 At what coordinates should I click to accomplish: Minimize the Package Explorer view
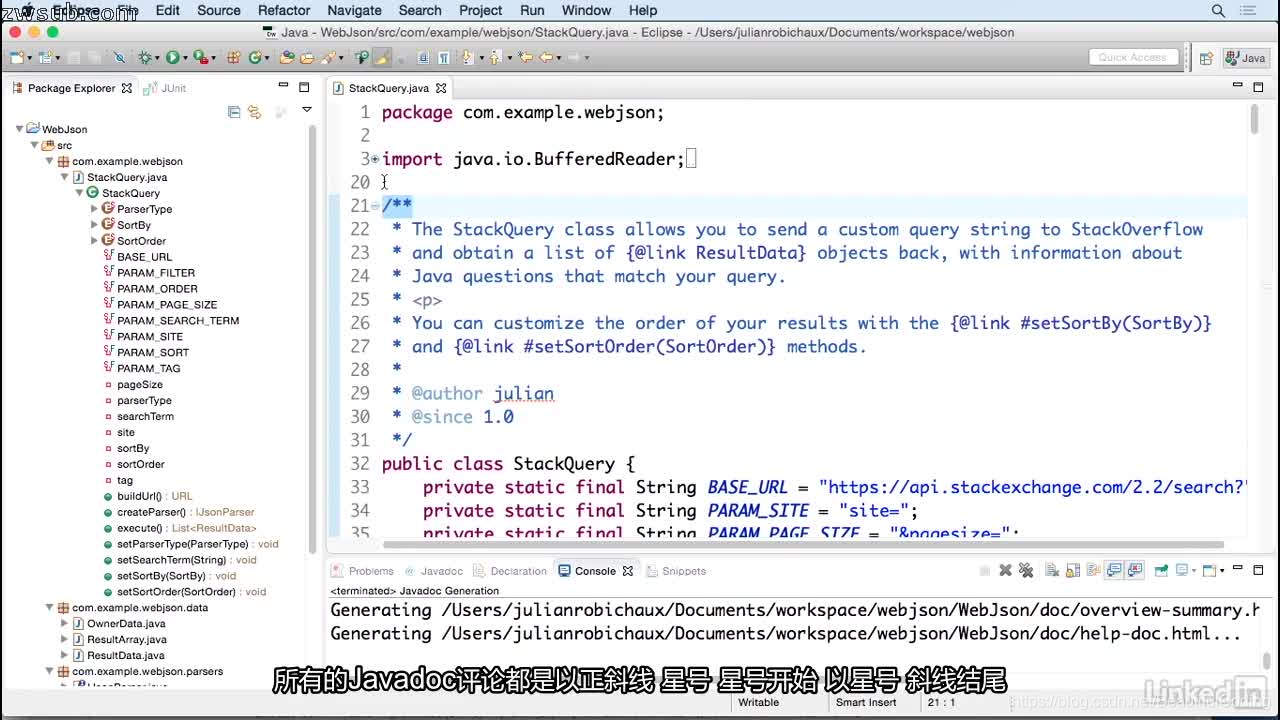pos(284,87)
